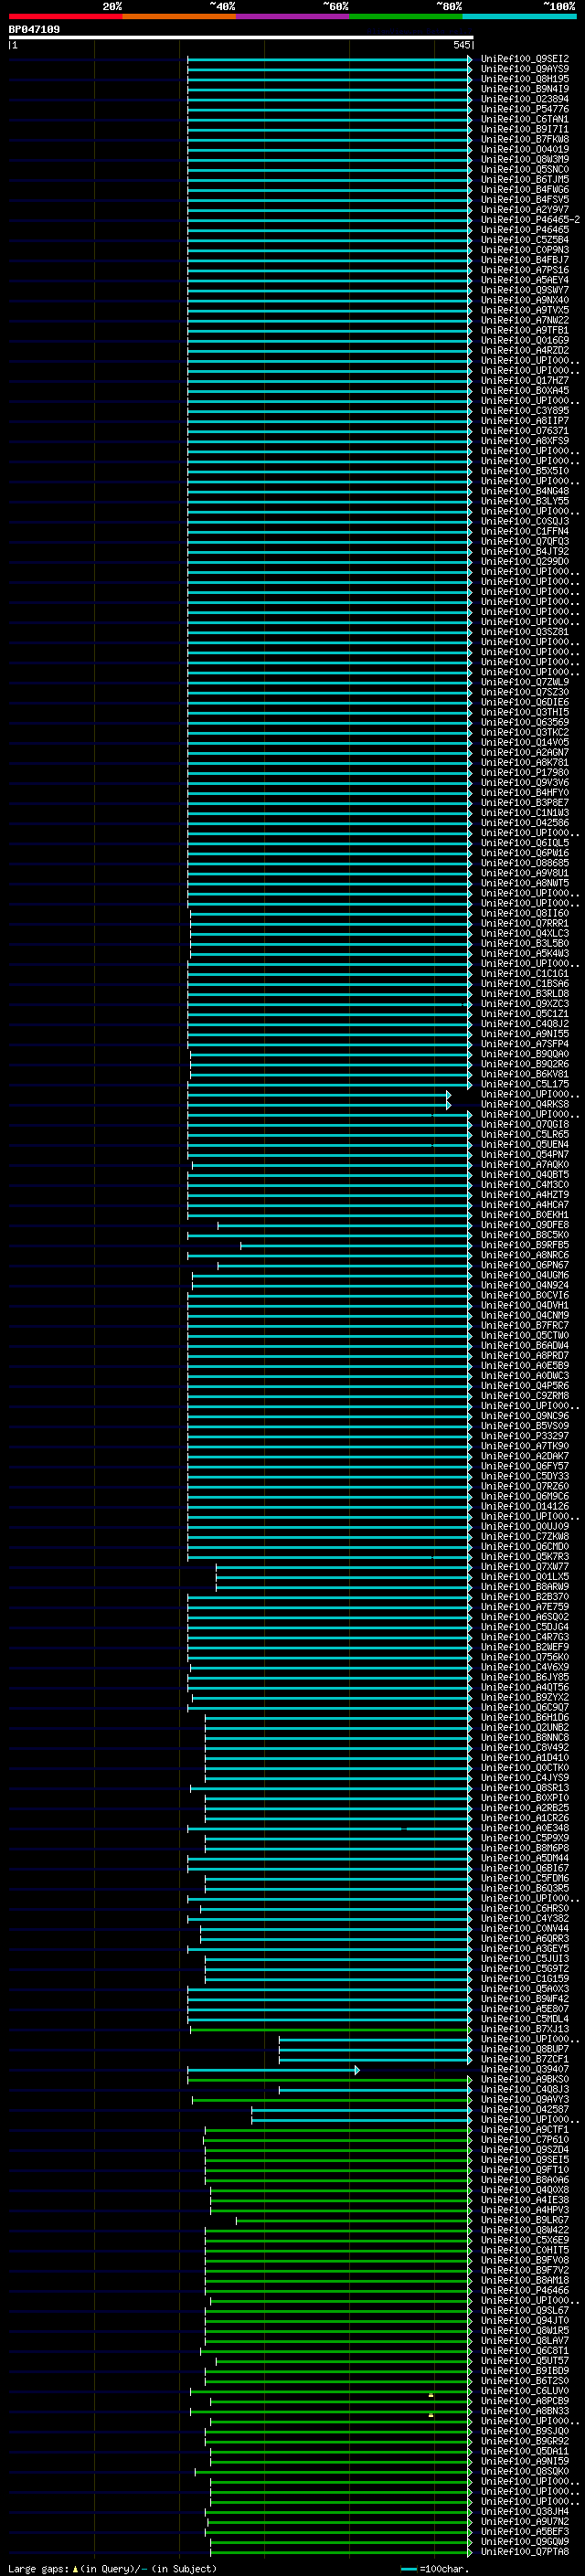Click the yellow gap marker on UniRef100_C6LUV0 row
The image size is (585, 2576).
pyautogui.click(x=431, y=2395)
